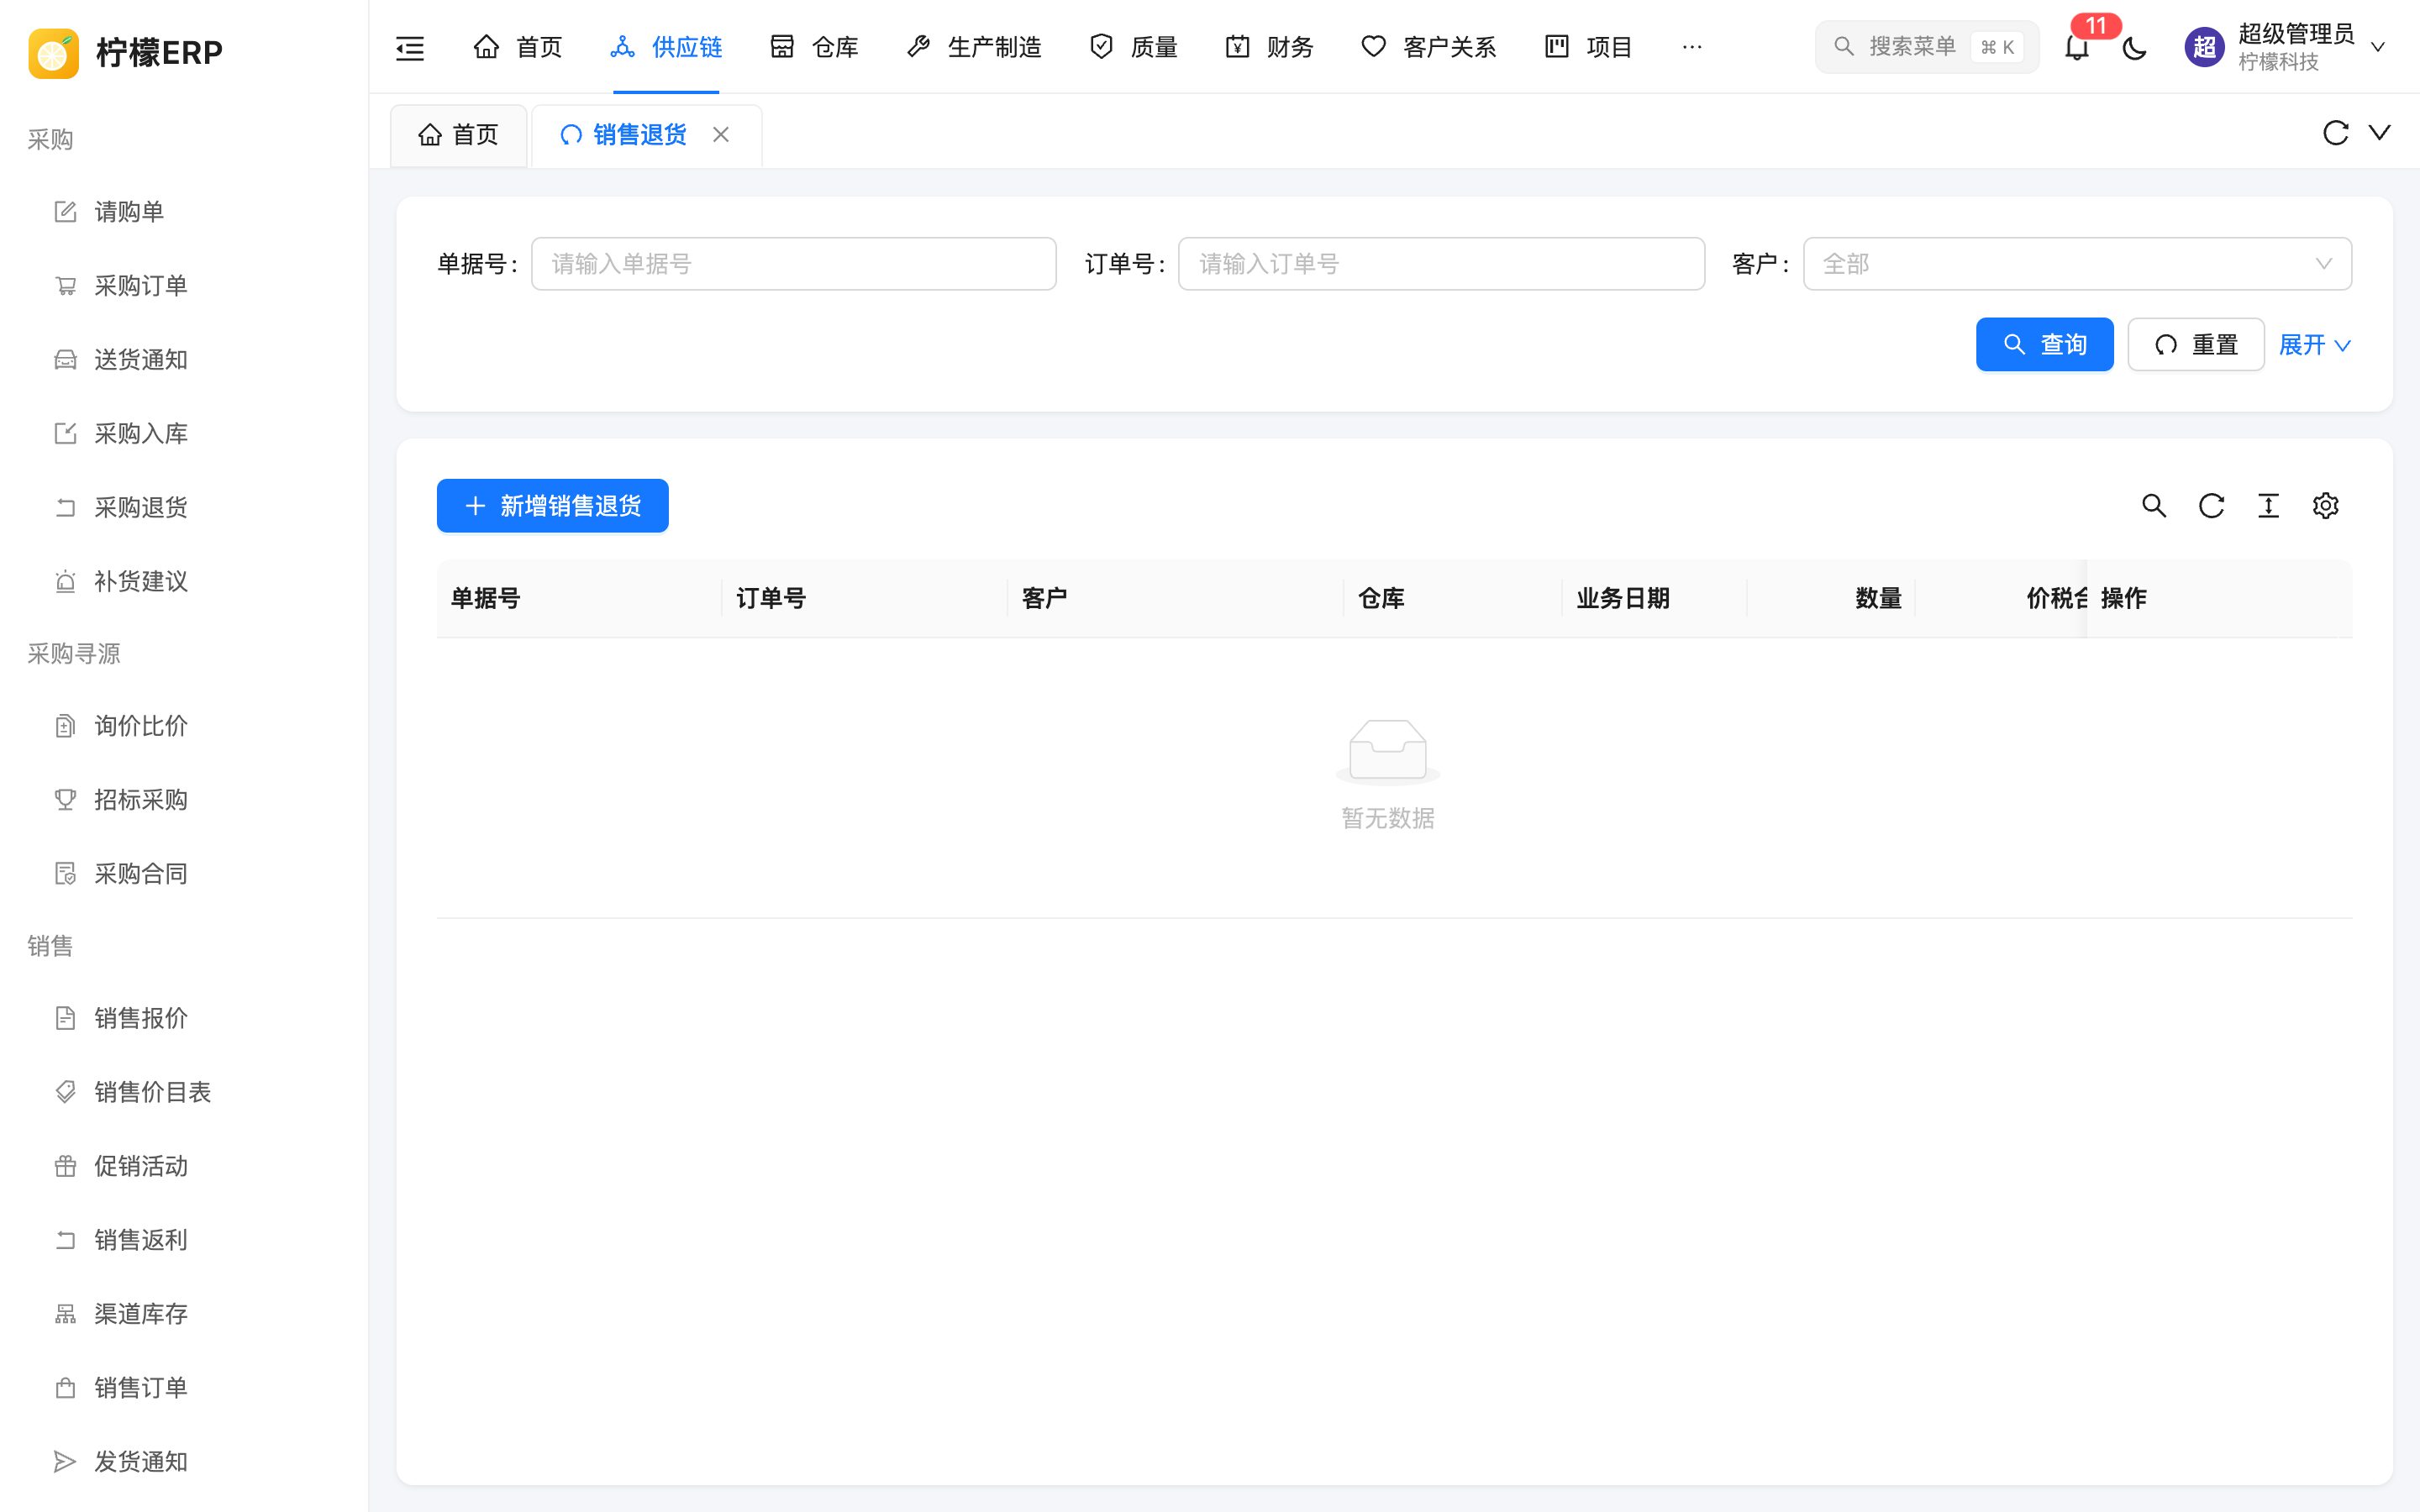Open the notifications bell icon
The width and height of the screenshot is (2420, 1512).
click(2076, 47)
